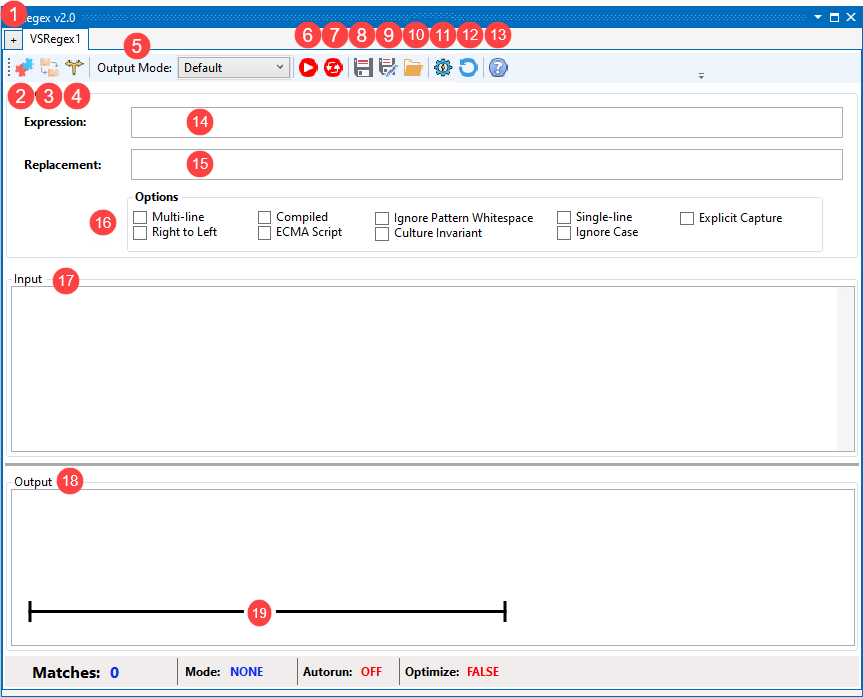Tick the Ignore Case checkbox

click(x=564, y=233)
